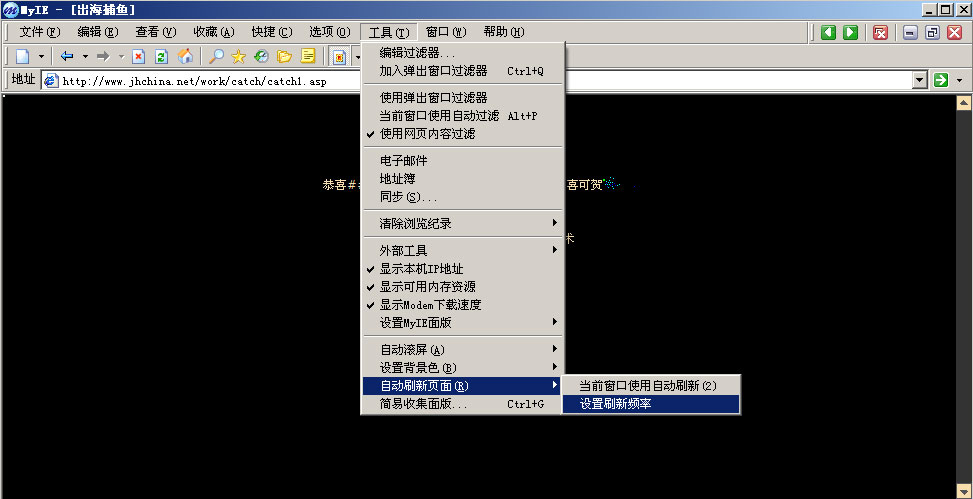Open 地址簿 from Tools menu

462,179
